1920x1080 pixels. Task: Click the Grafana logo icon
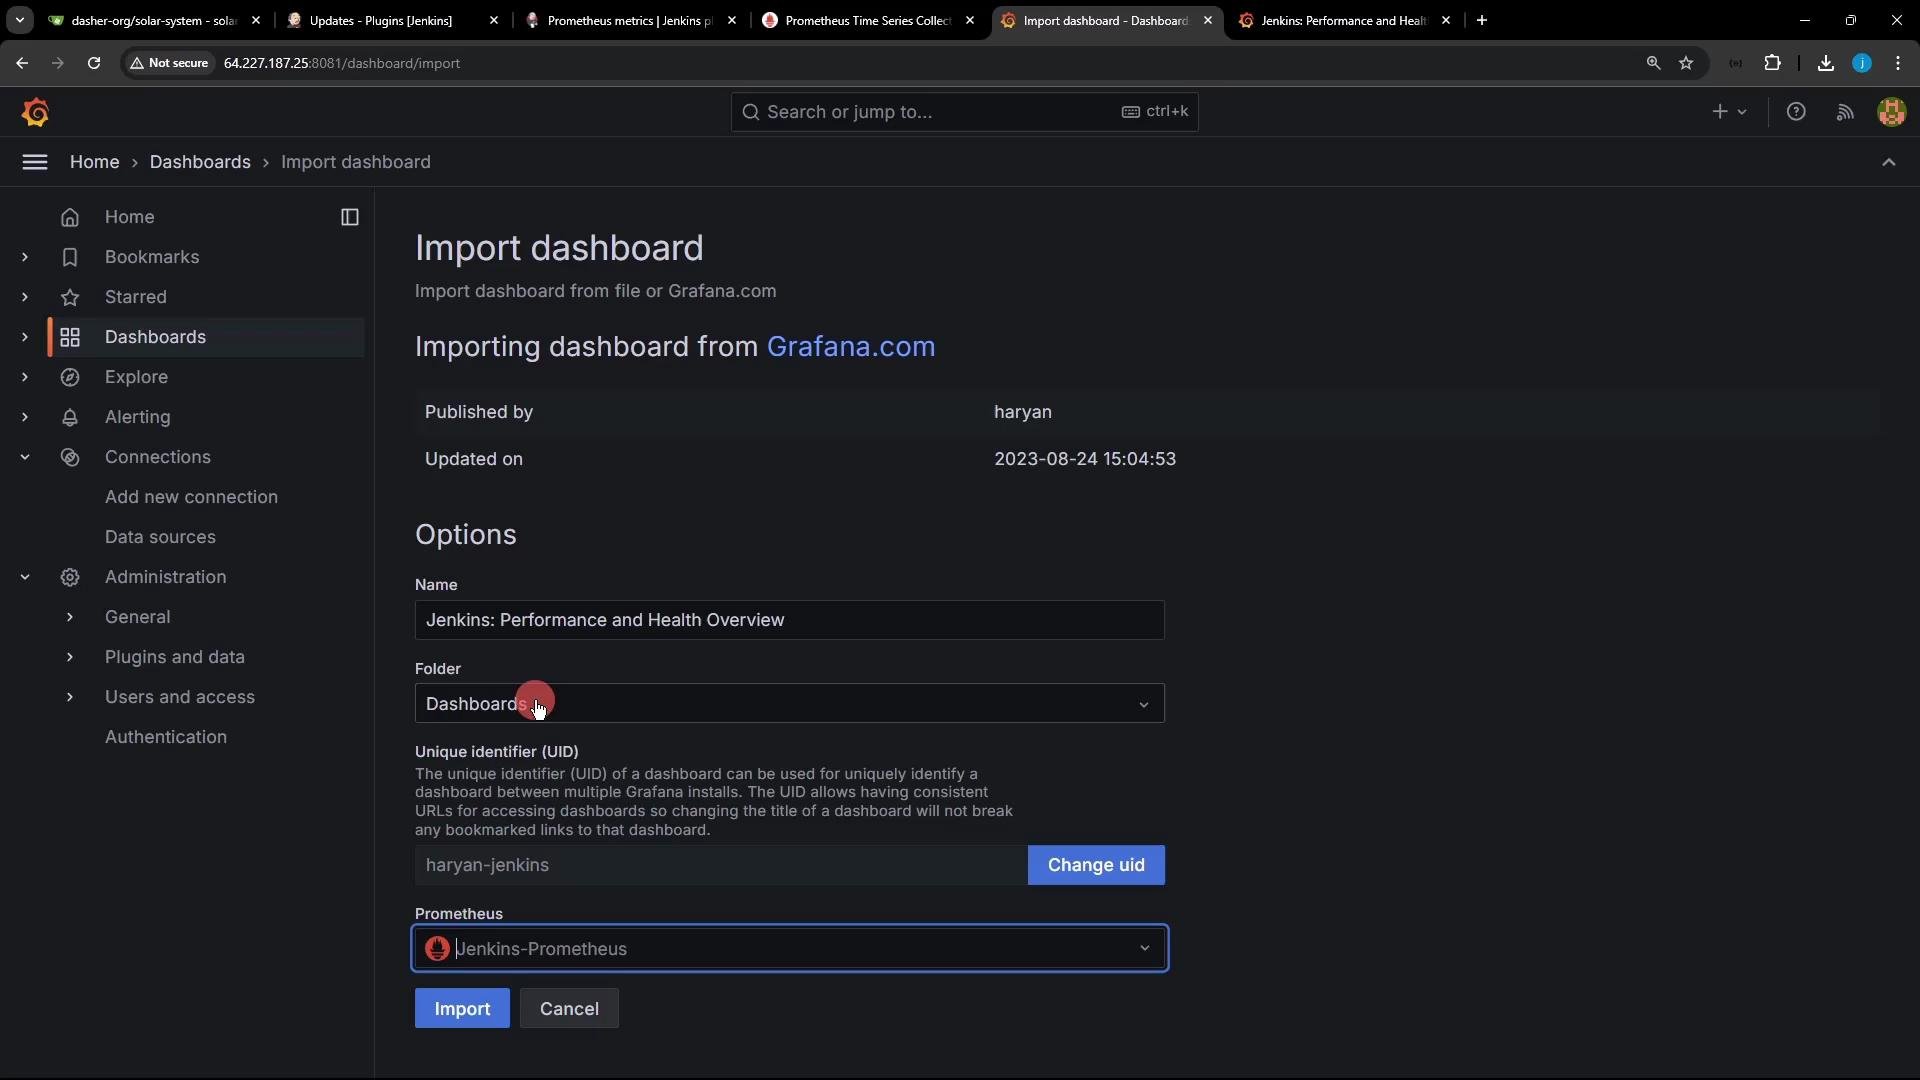36,112
